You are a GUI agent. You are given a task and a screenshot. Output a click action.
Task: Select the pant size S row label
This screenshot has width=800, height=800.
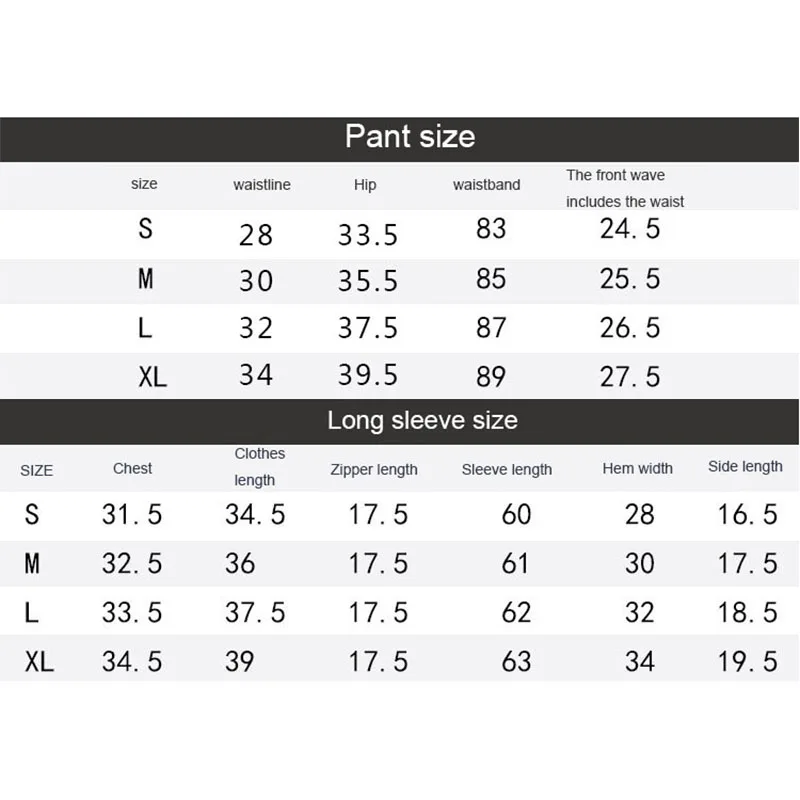pos(145,228)
